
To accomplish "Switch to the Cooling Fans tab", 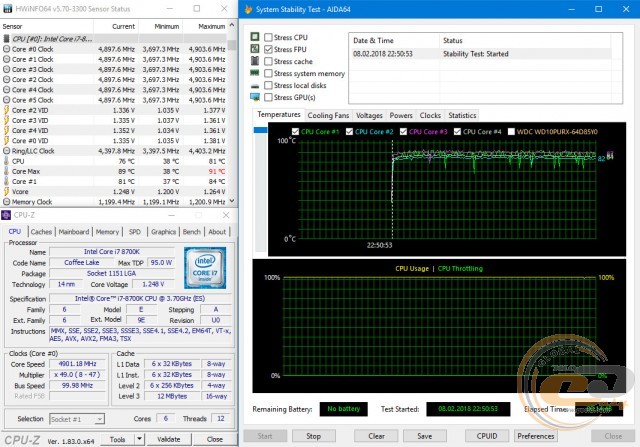I will click(x=328, y=116).
